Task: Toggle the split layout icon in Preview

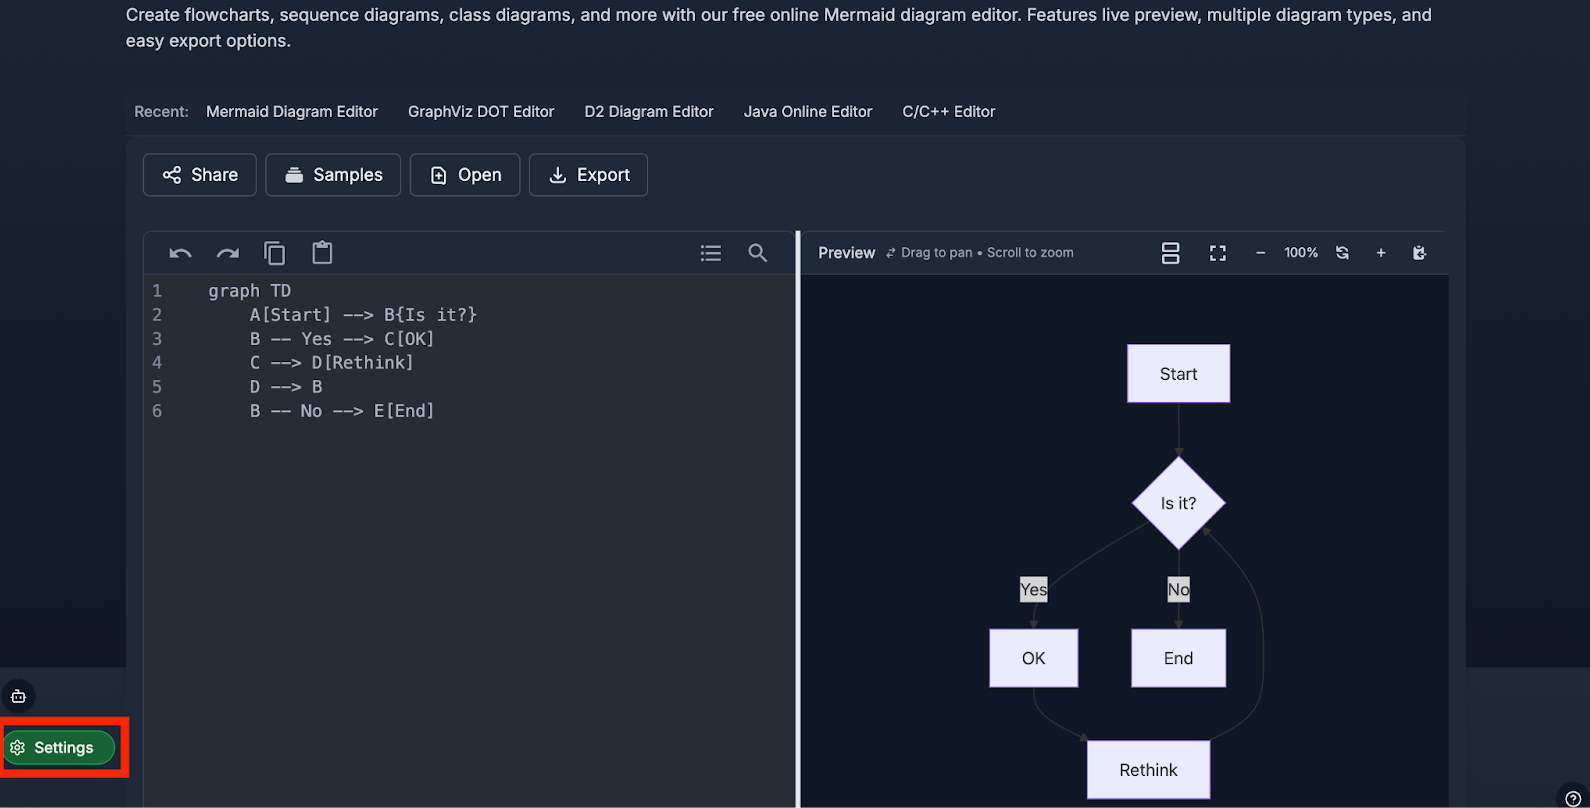Action: coord(1170,253)
